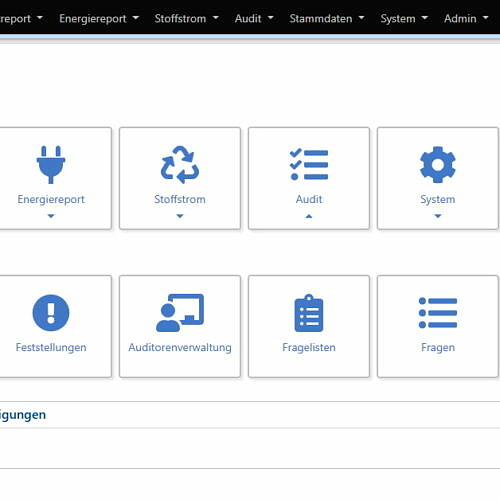Open the Audit menu in navbar
This screenshot has height=500, width=500.
(254, 18)
